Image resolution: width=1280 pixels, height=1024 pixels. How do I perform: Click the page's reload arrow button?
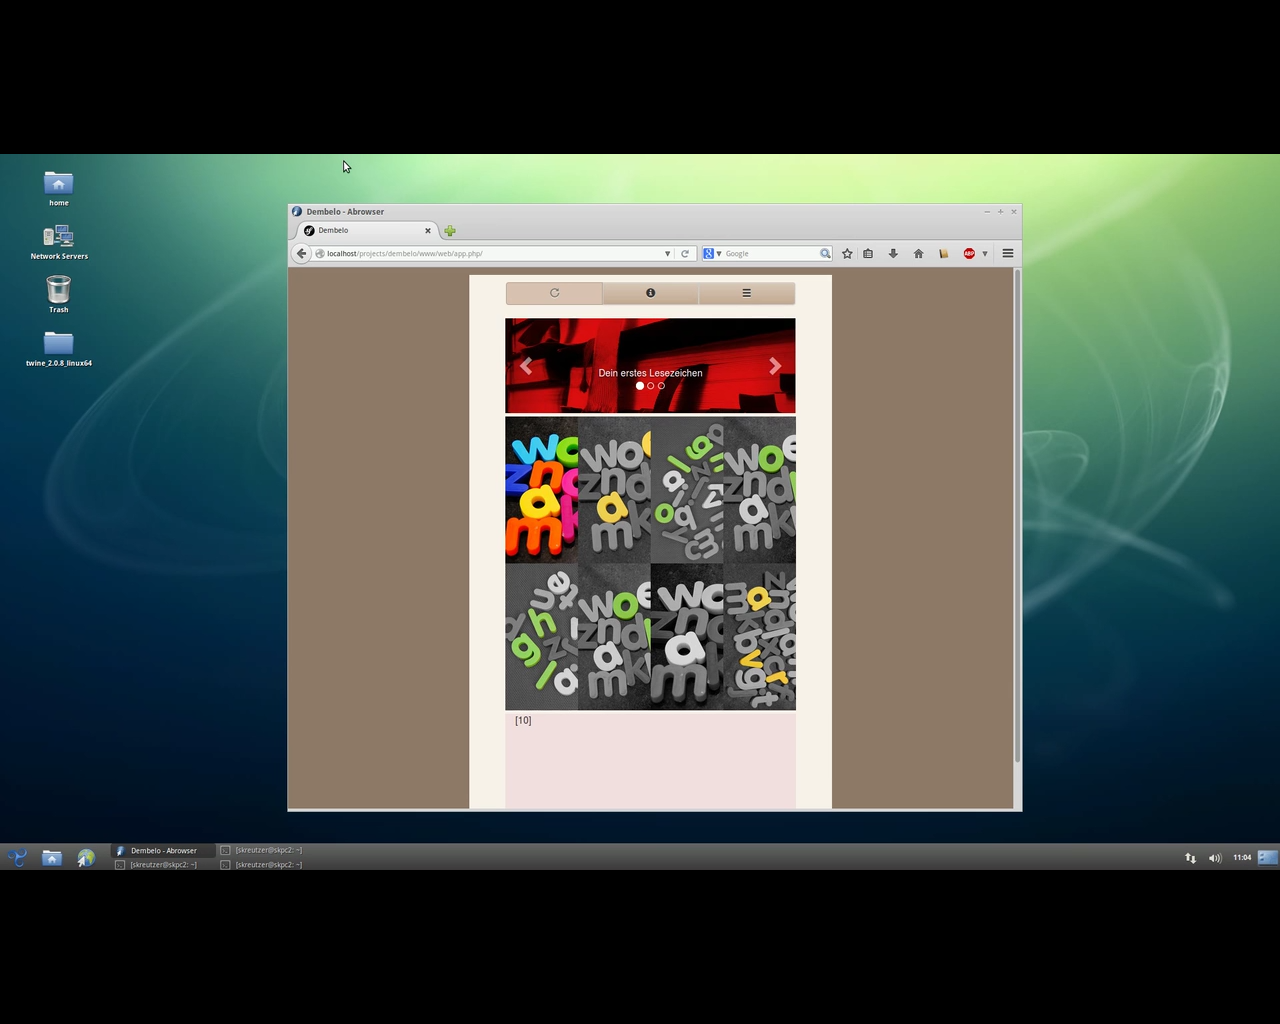(x=554, y=293)
